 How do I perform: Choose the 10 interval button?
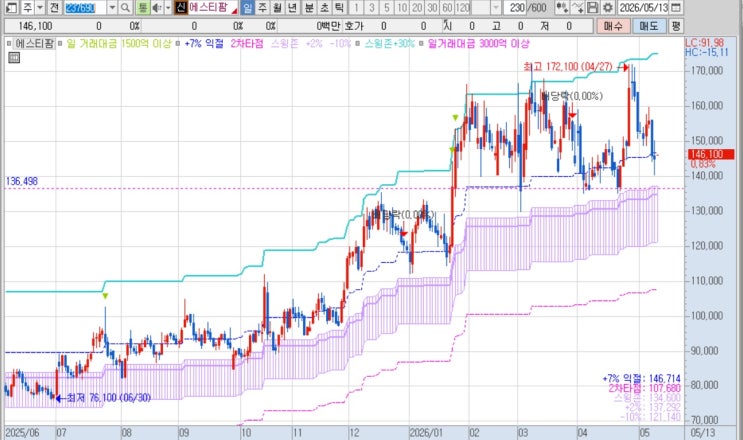point(402,8)
